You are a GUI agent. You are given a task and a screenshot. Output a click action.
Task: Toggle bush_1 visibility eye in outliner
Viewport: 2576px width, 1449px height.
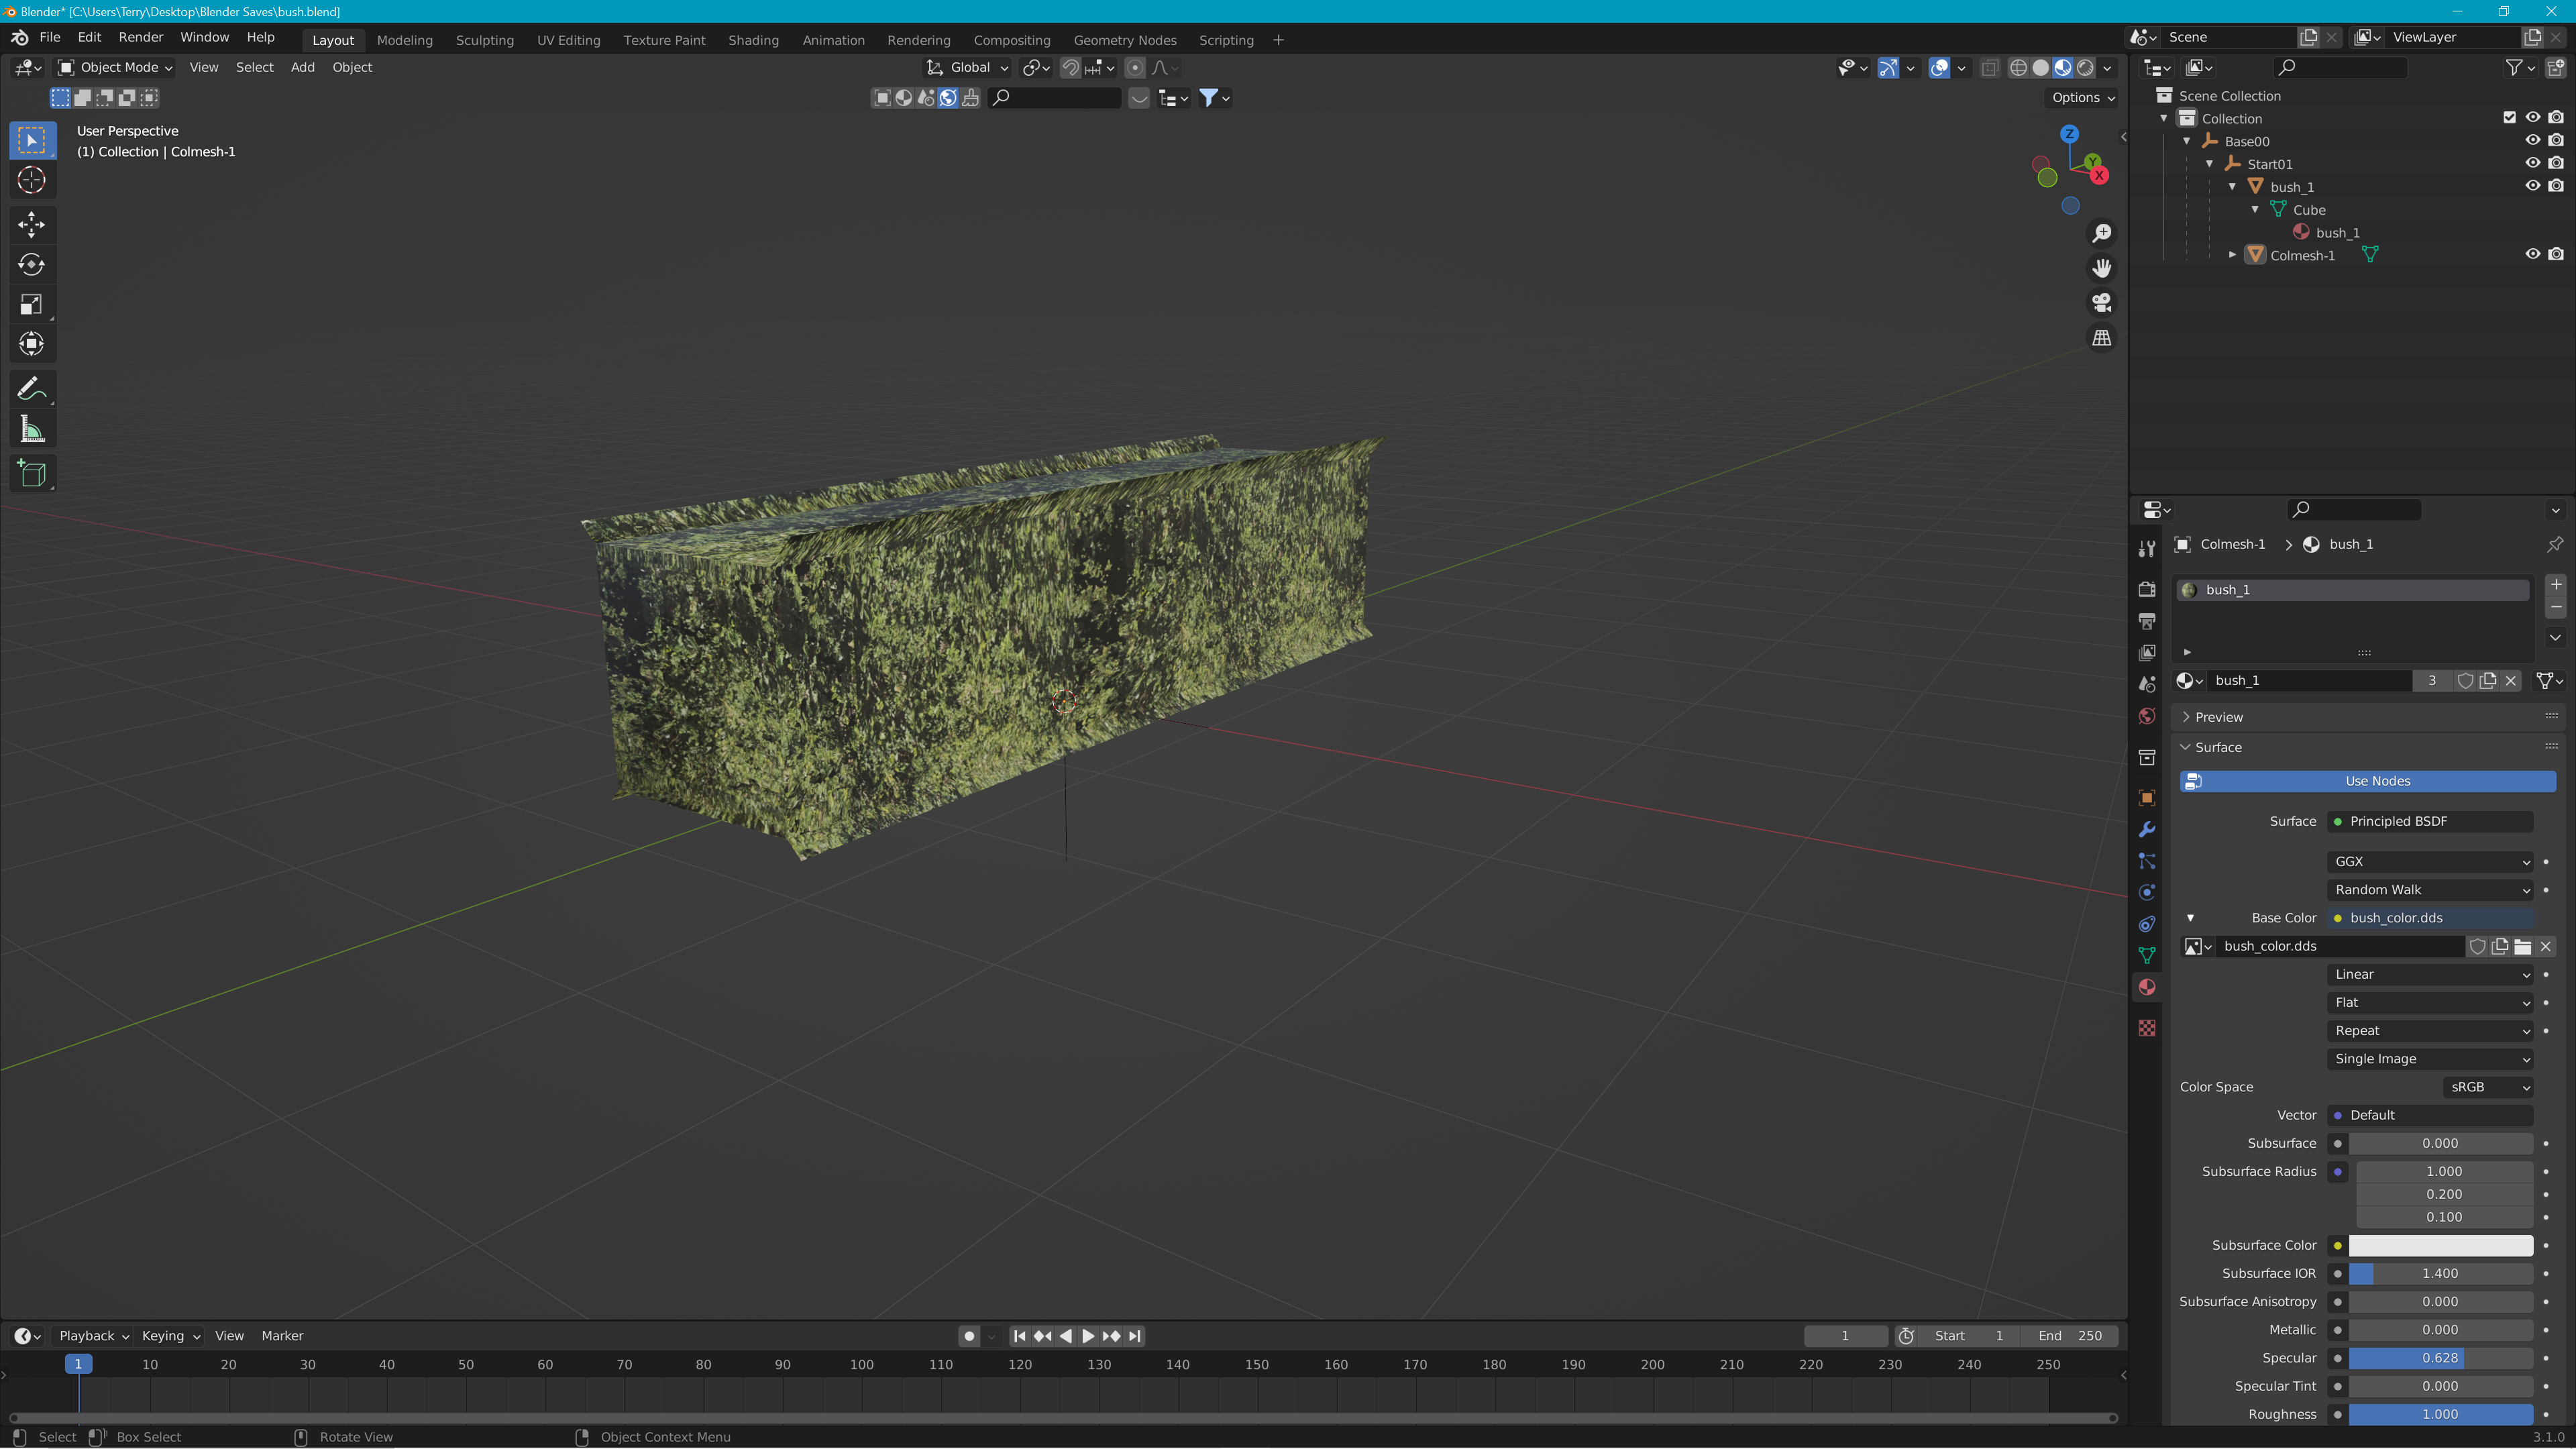[x=2532, y=186]
